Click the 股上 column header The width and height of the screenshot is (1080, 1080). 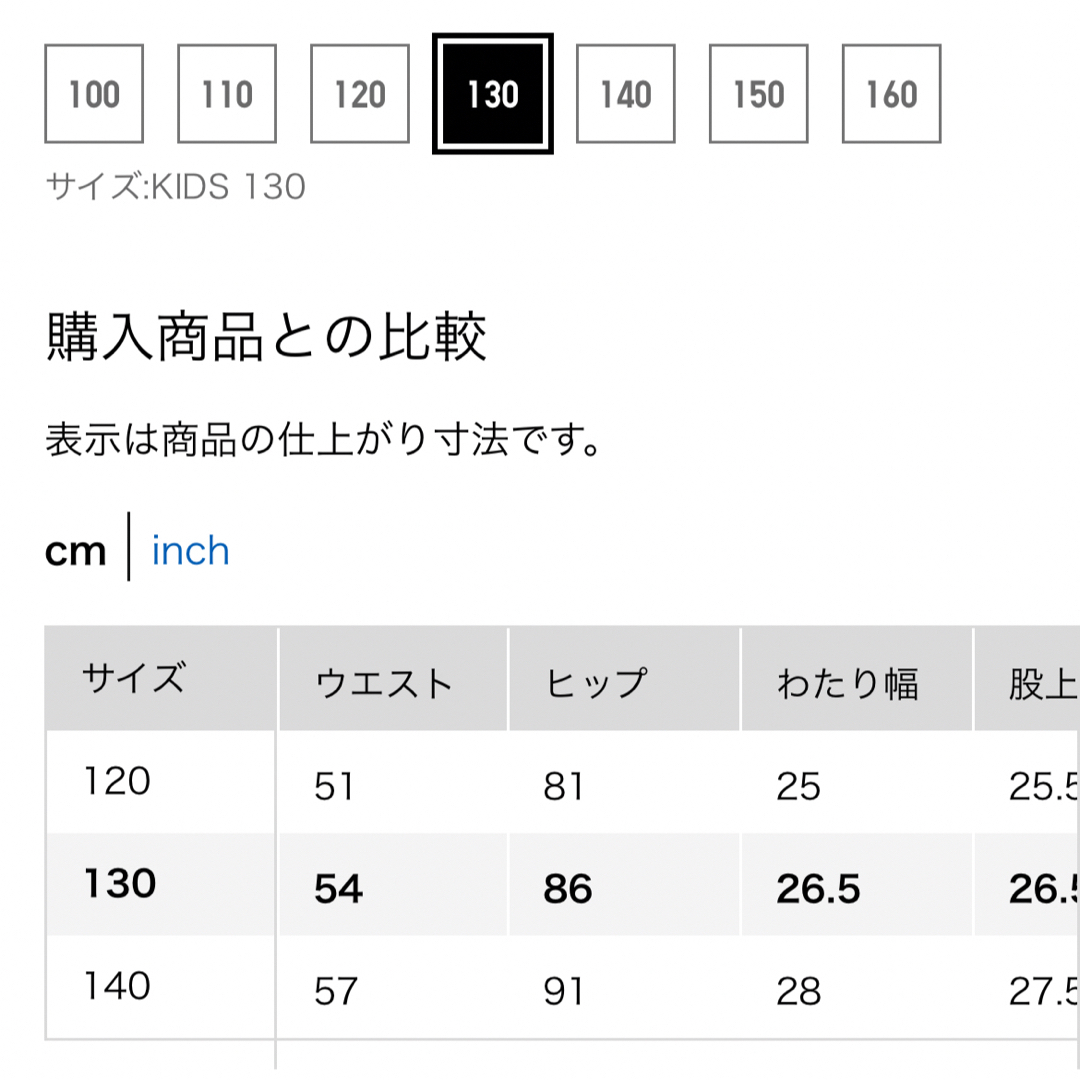1027,678
